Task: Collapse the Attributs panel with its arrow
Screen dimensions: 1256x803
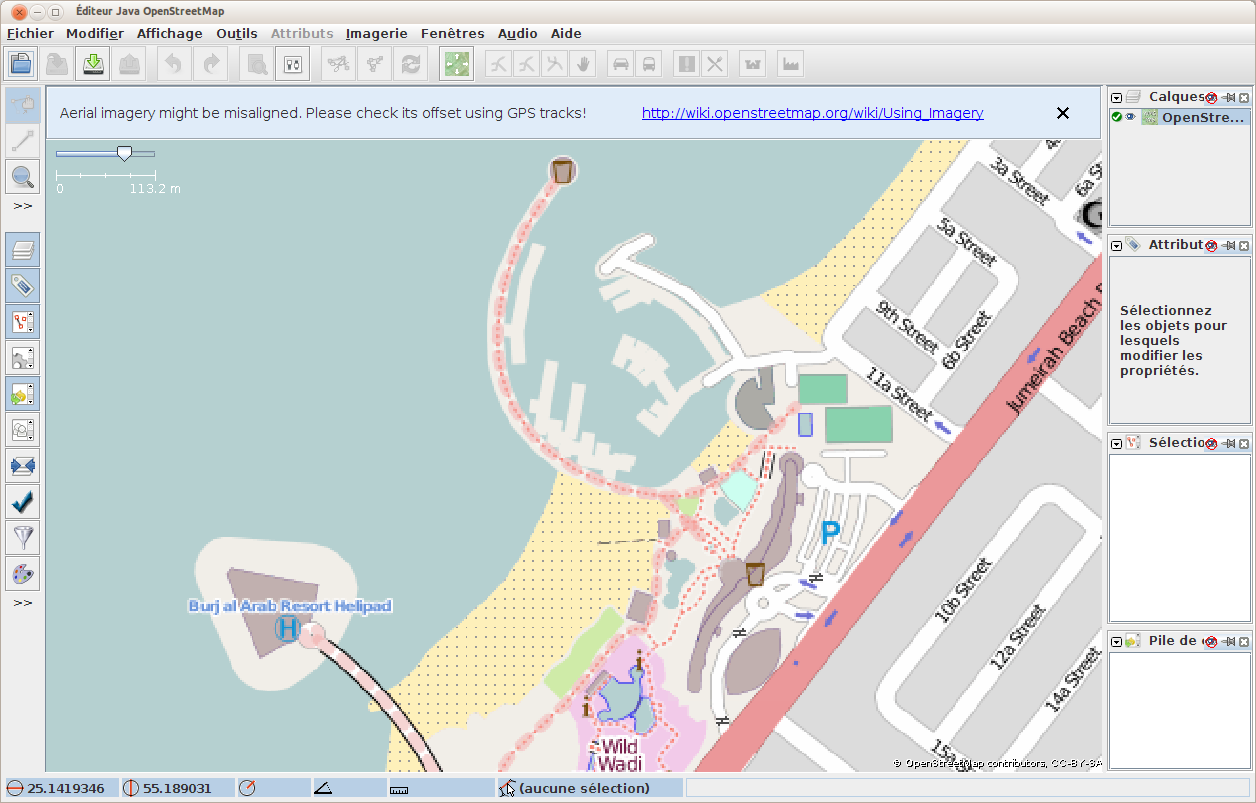Action: (x=1117, y=245)
